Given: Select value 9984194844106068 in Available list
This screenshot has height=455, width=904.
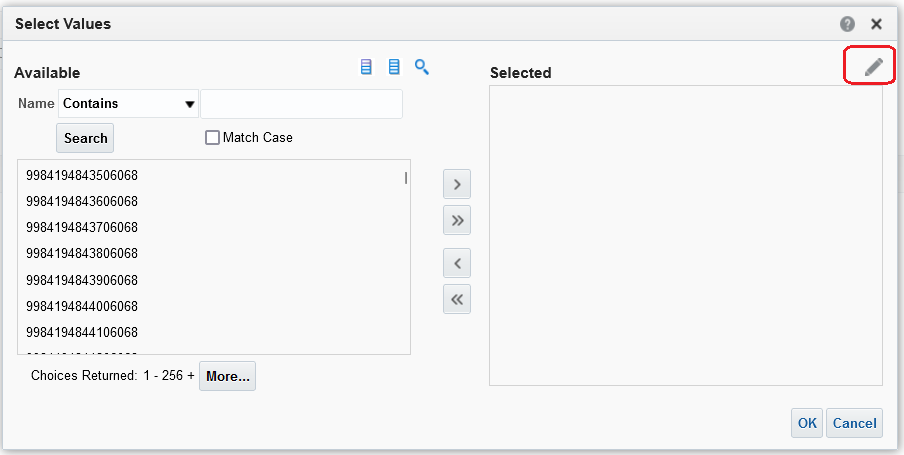Looking at the screenshot, I should coord(82,332).
